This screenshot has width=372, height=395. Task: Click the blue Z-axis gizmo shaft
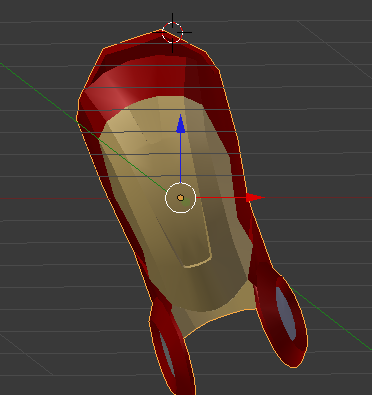pyautogui.click(x=181, y=158)
